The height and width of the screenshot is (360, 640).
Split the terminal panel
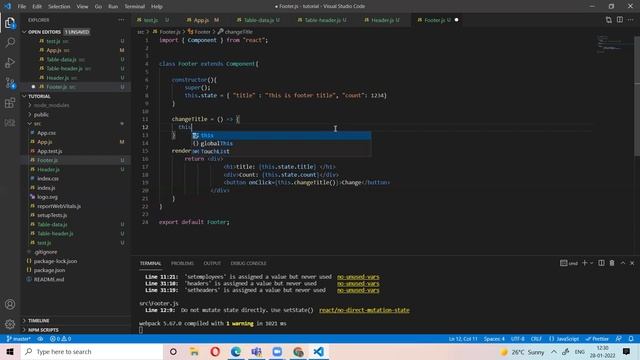pos(601,263)
